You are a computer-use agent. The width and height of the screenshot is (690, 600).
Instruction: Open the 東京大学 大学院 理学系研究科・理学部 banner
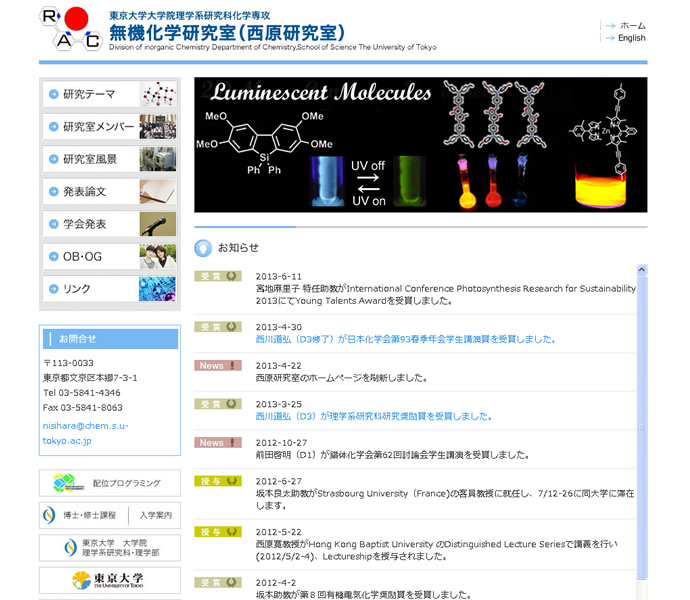pyautogui.click(x=110, y=548)
